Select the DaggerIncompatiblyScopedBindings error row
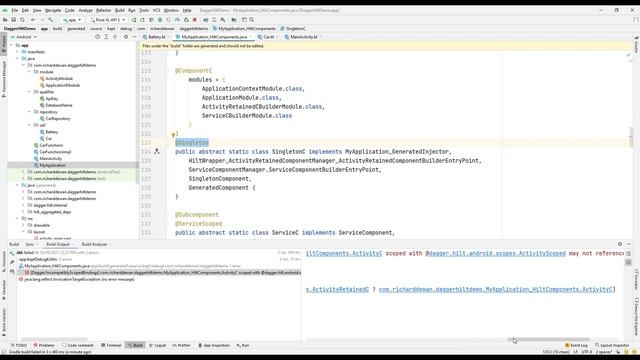Image resolution: width=640 pixels, height=360 pixels. [x=163, y=272]
